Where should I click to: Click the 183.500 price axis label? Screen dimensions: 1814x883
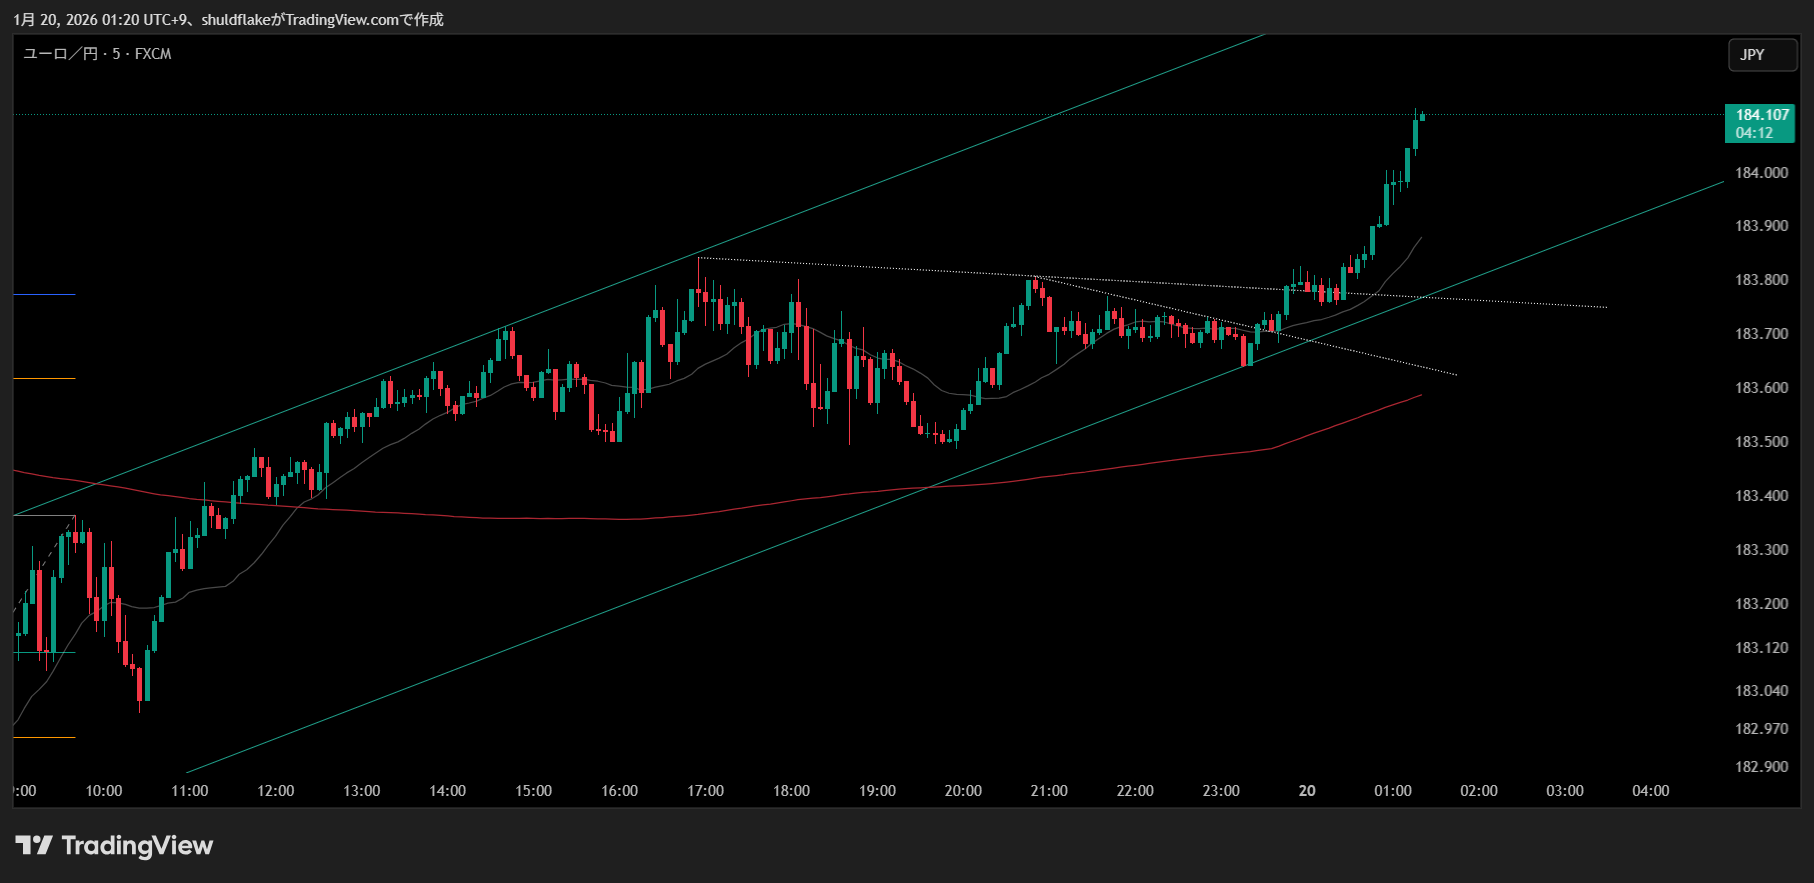(x=1761, y=442)
